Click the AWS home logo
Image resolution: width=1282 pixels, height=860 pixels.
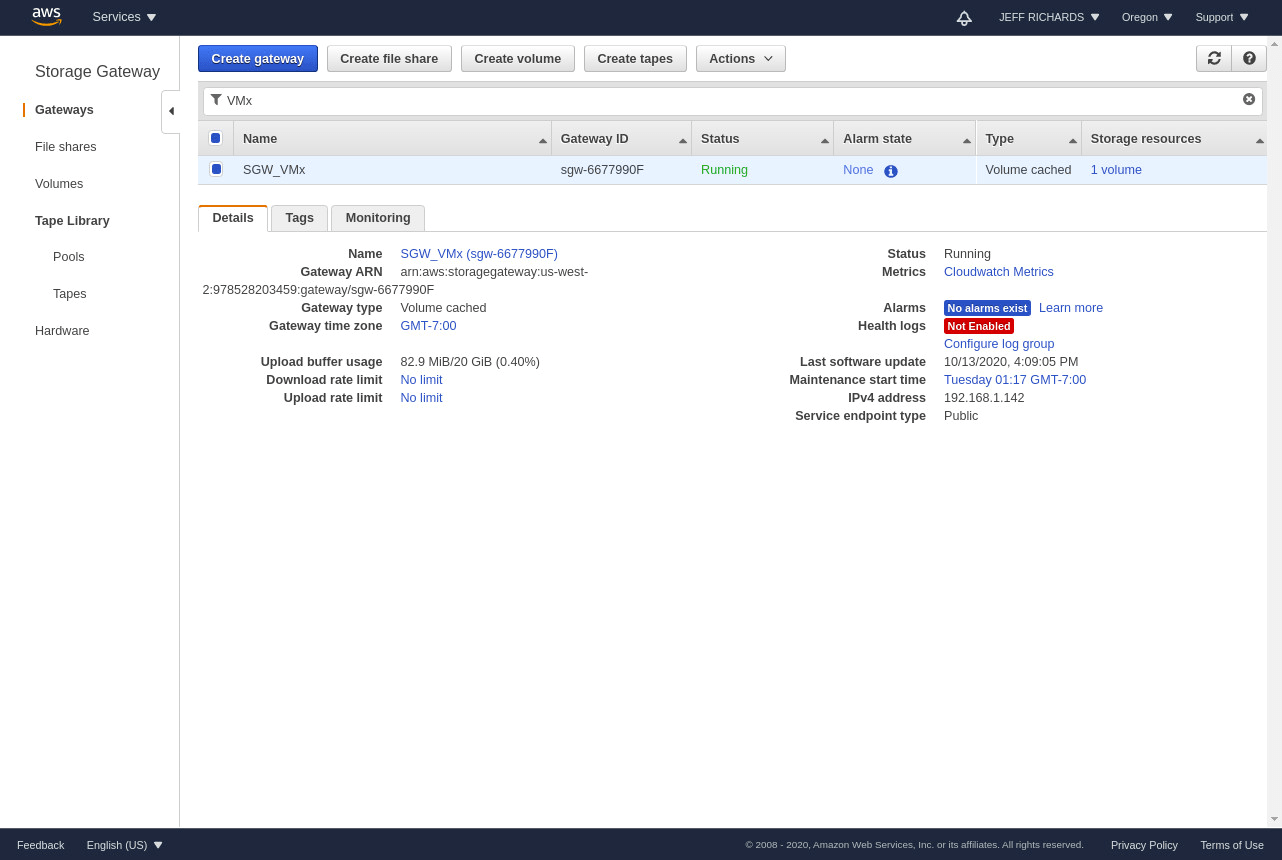[x=46, y=17]
